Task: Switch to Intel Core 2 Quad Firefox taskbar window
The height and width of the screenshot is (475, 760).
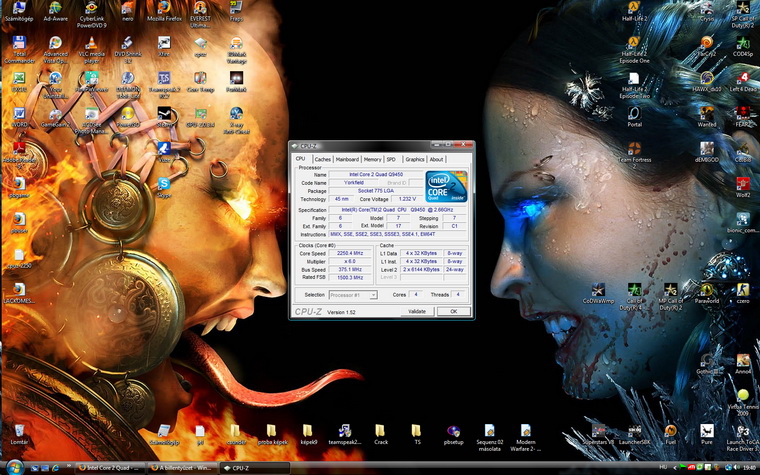Action: click(110, 468)
